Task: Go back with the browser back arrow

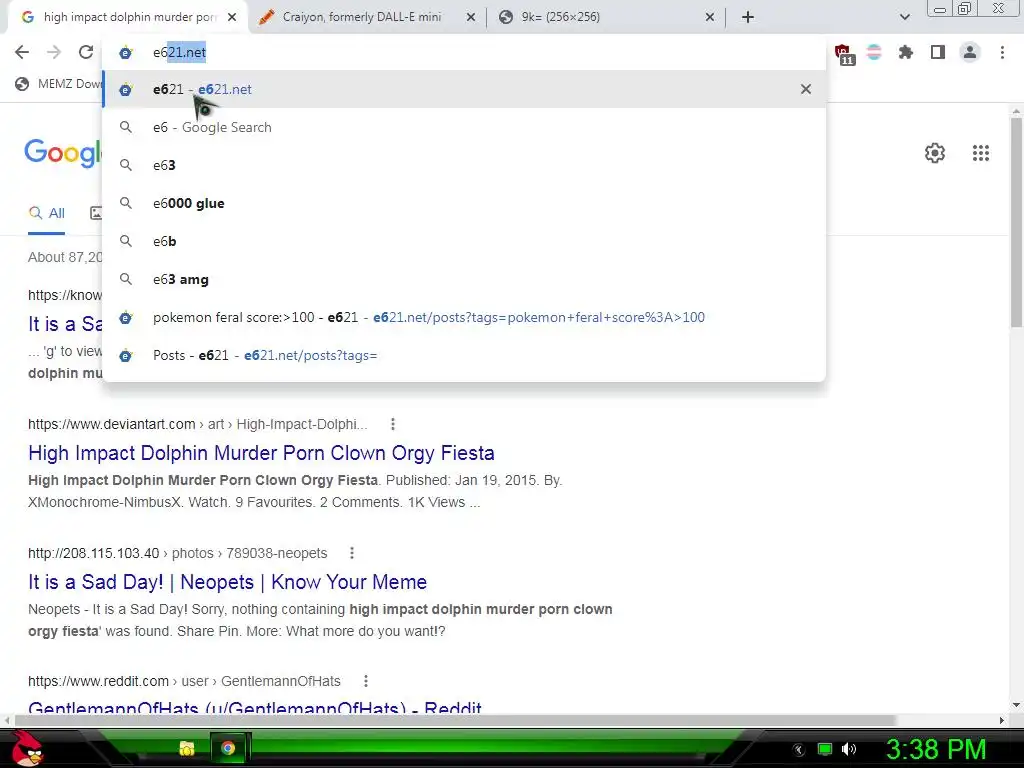Action: point(22,52)
